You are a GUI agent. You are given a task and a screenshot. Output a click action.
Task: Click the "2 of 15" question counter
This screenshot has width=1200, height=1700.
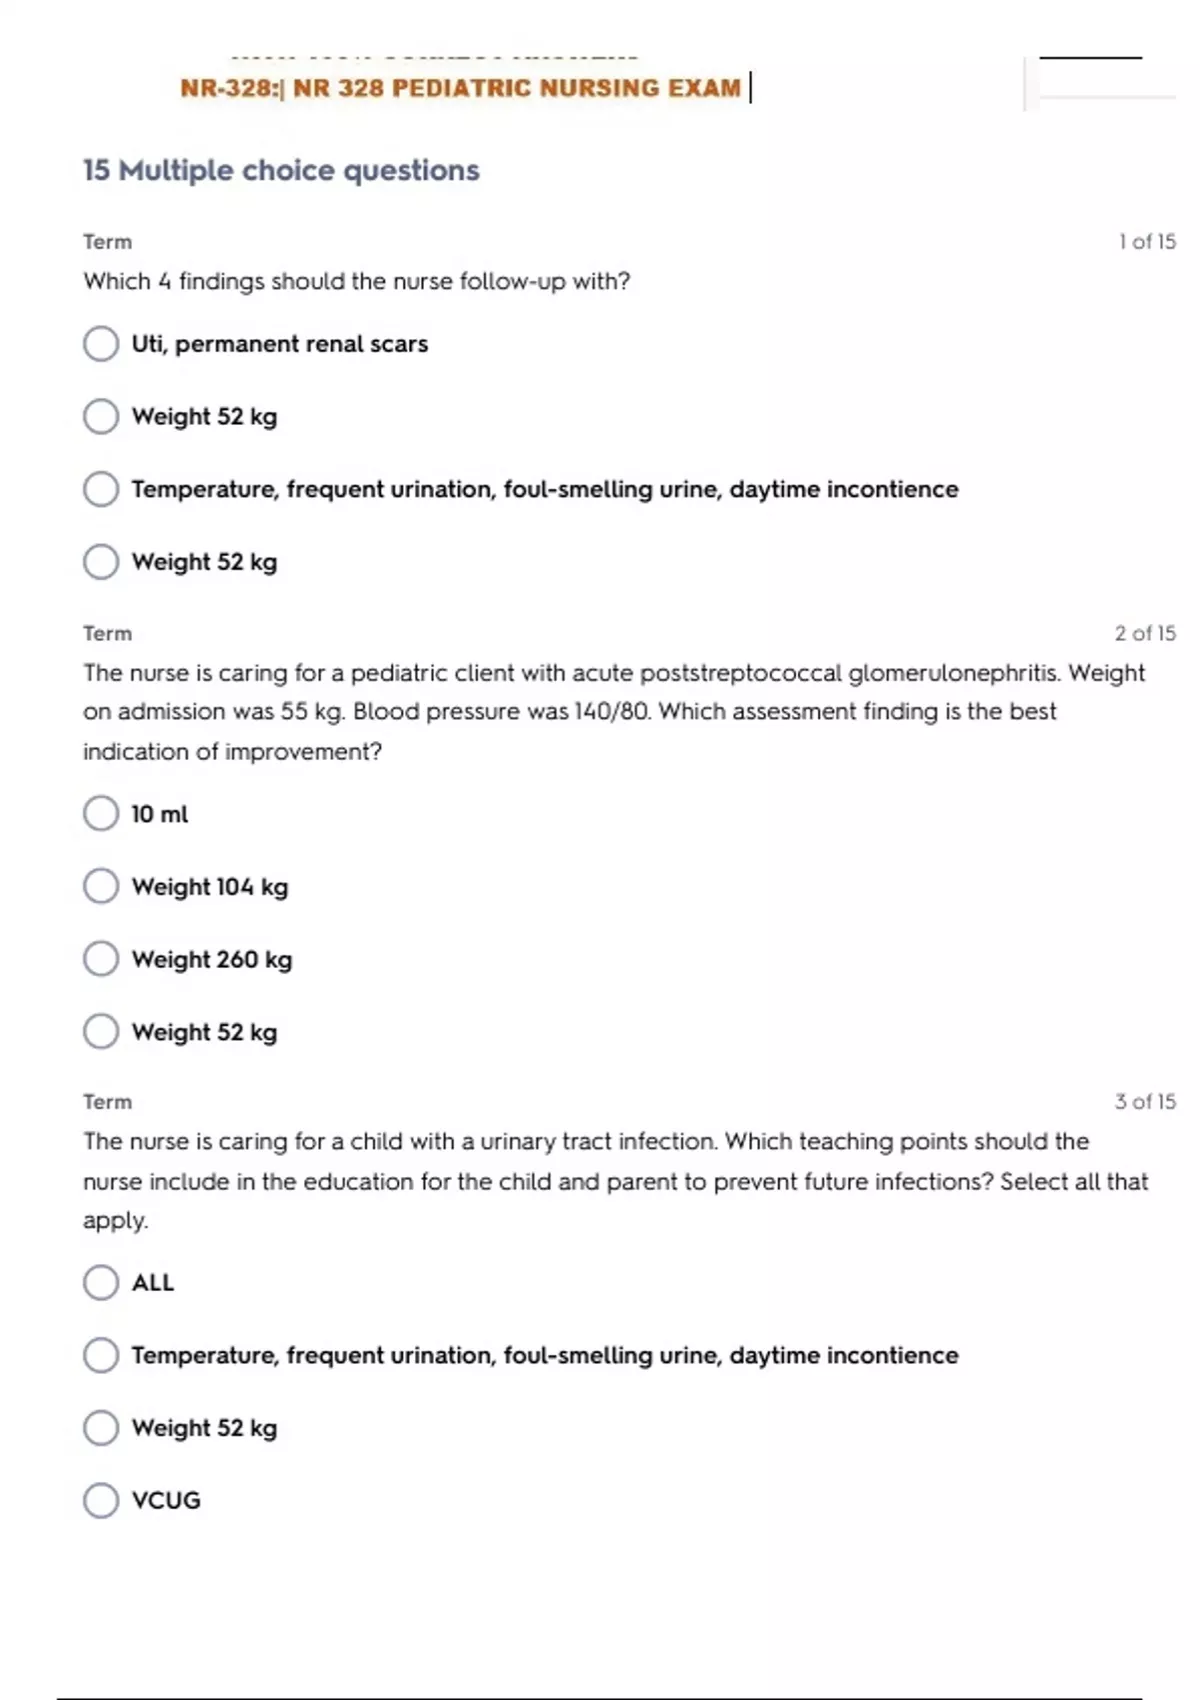[1145, 633]
